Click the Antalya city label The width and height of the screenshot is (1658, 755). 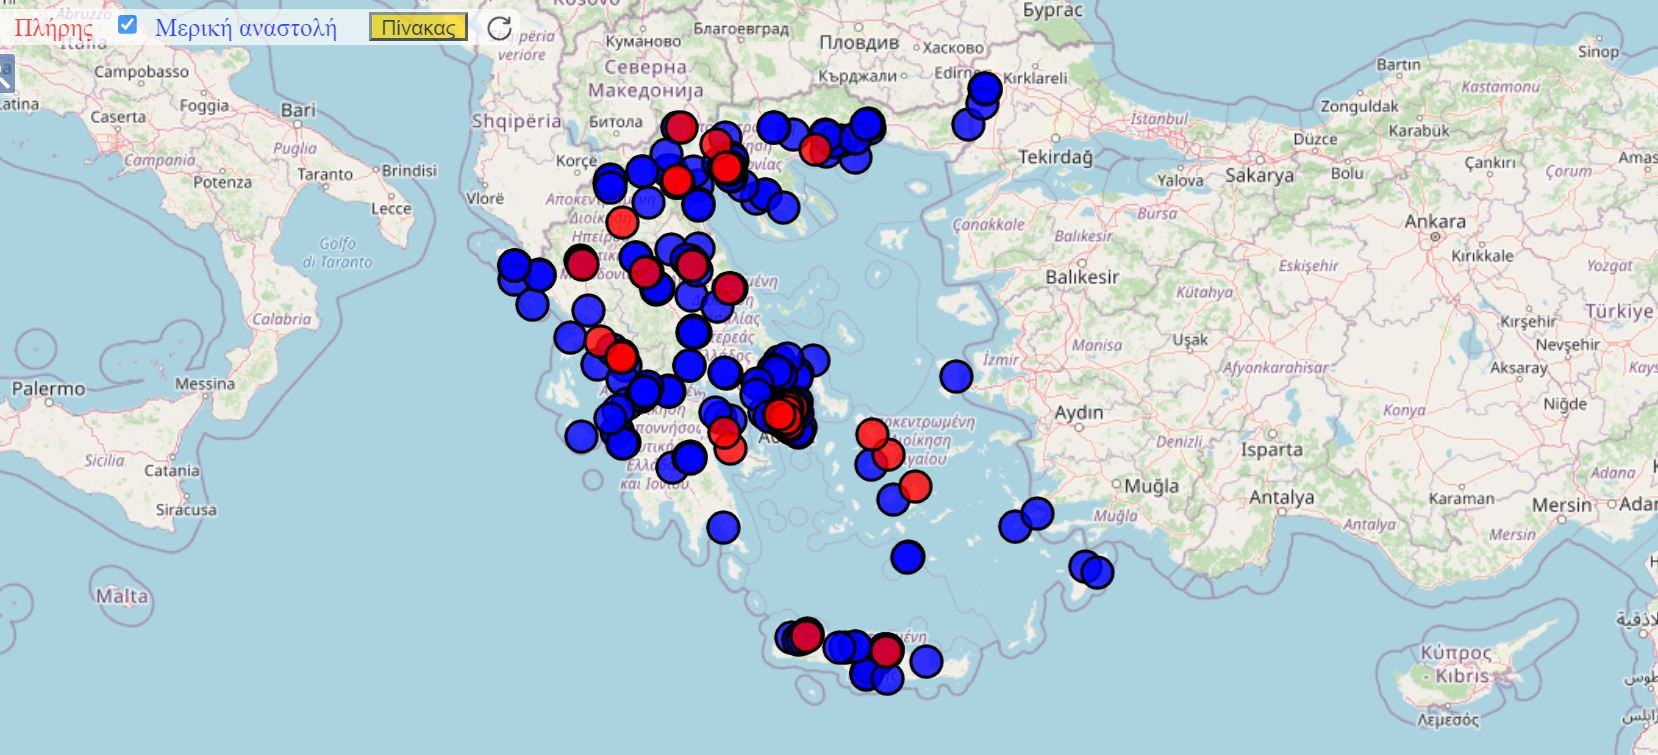click(x=1281, y=497)
